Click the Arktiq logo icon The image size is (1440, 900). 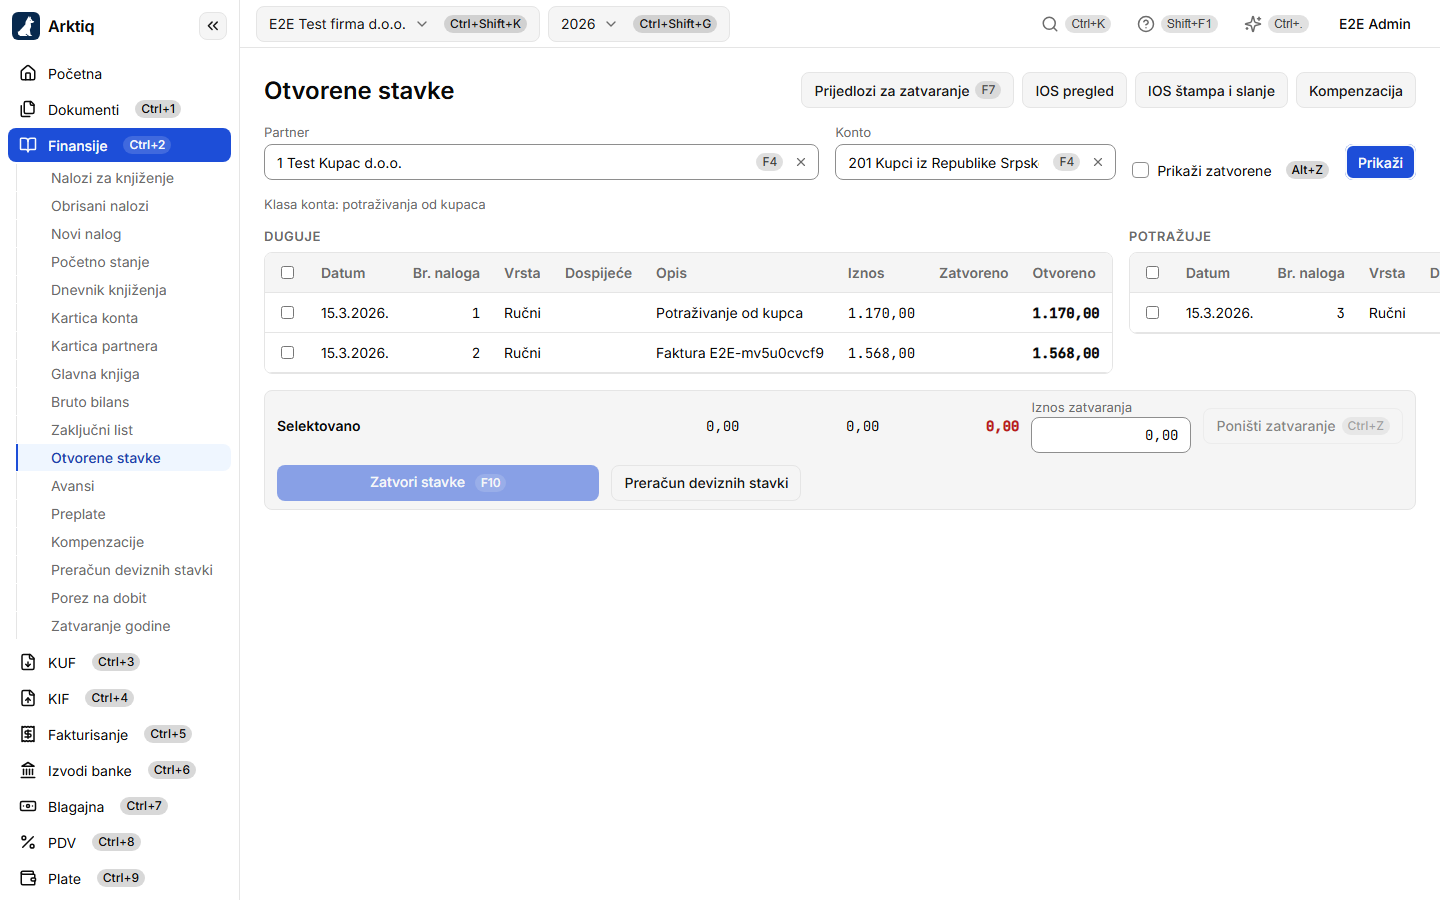[x=26, y=26]
